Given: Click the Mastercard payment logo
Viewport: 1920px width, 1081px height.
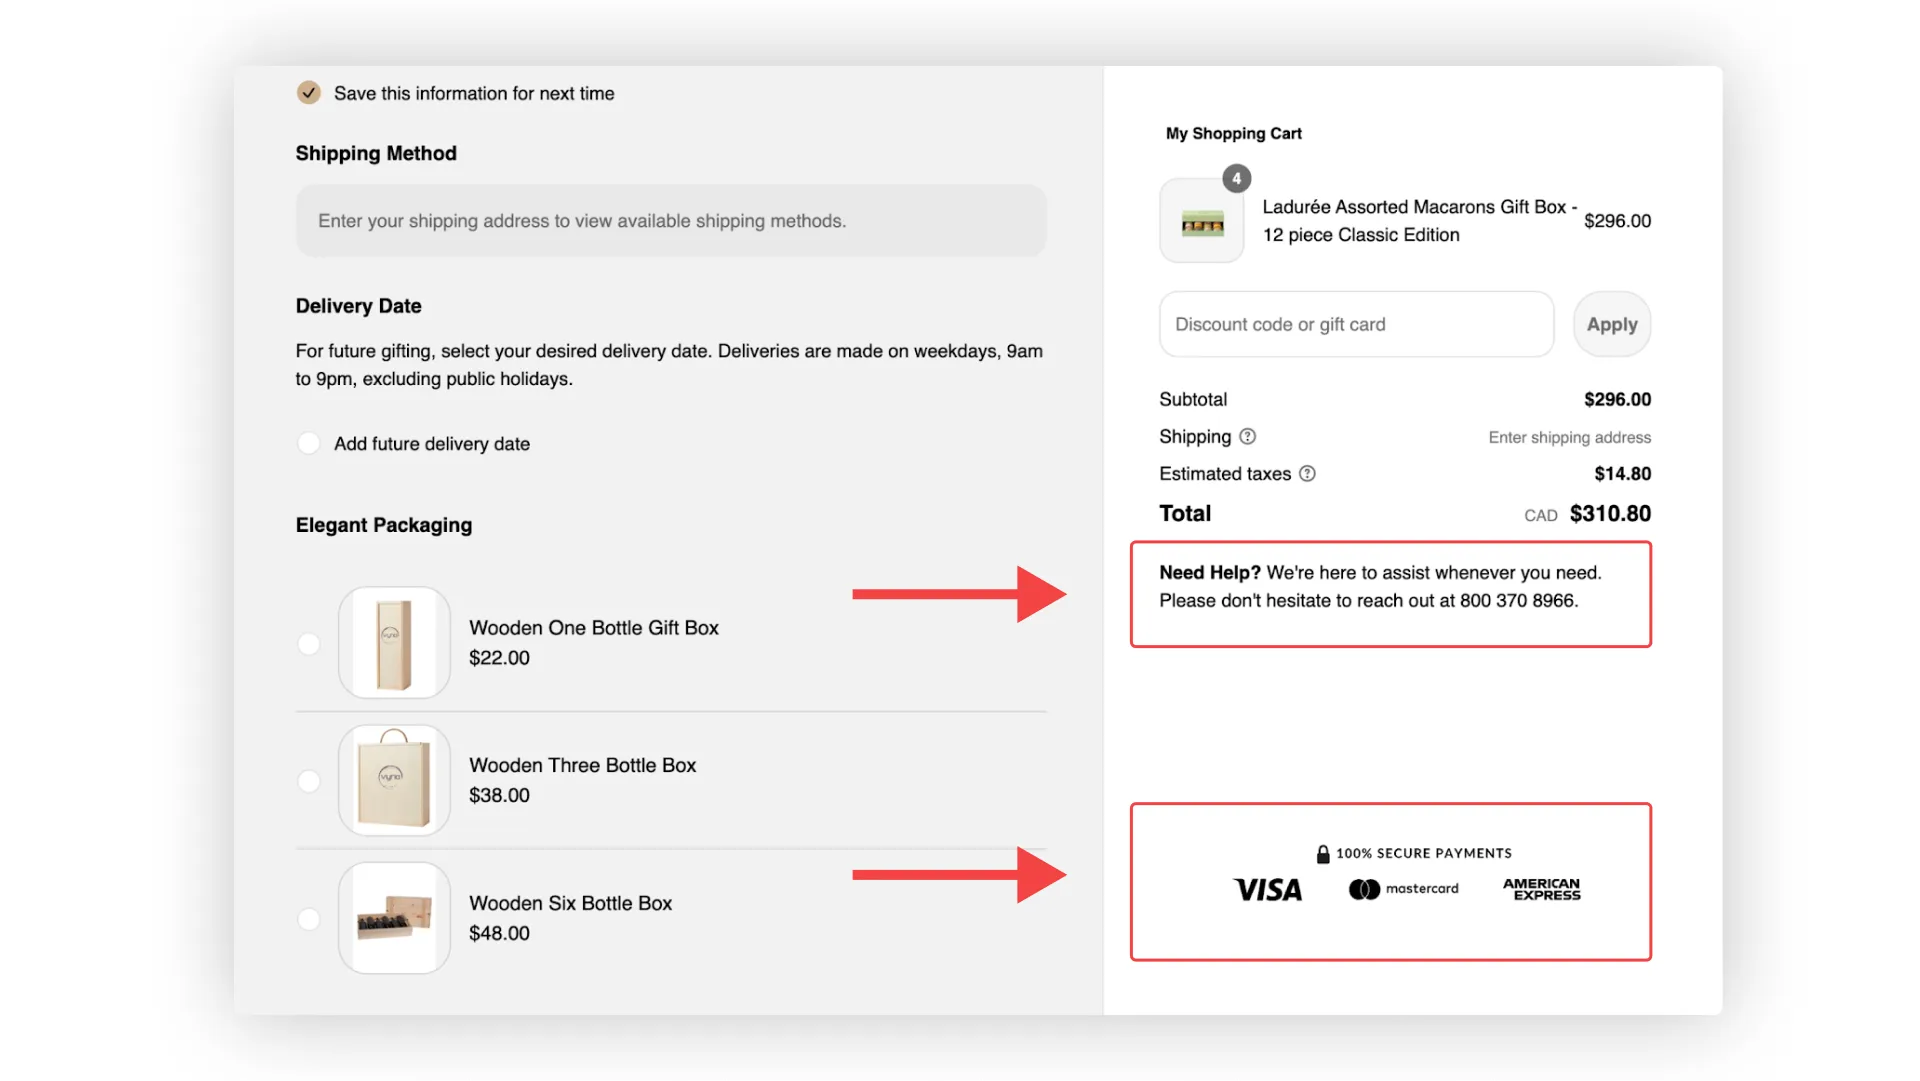Looking at the screenshot, I should pyautogui.click(x=1403, y=889).
